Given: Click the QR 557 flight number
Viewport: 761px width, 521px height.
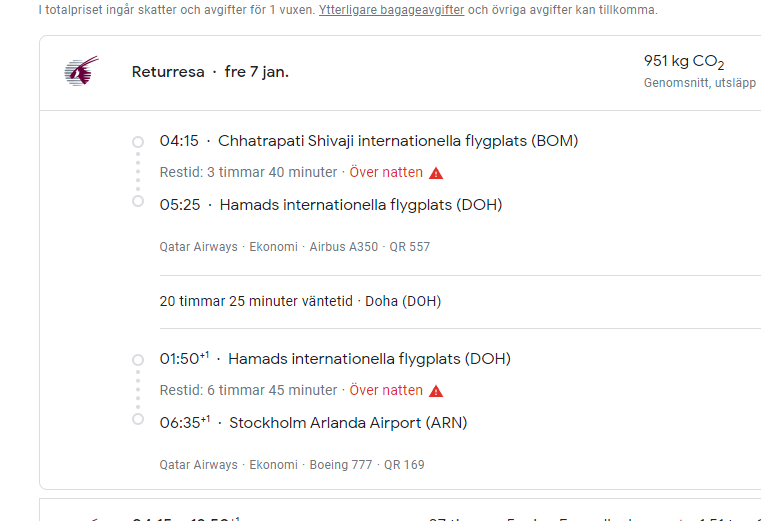Looking at the screenshot, I should (410, 247).
